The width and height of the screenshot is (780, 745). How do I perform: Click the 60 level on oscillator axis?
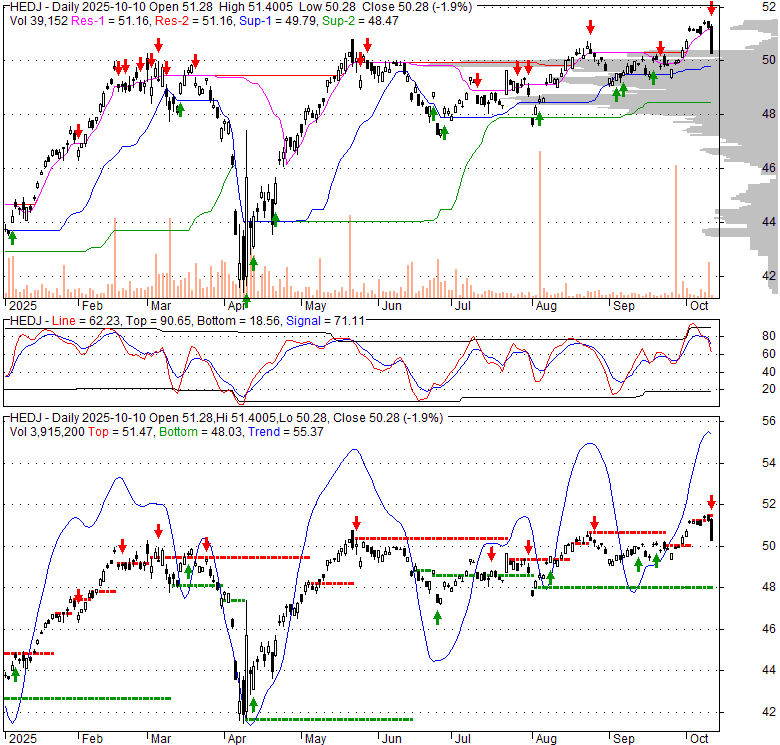click(x=769, y=354)
